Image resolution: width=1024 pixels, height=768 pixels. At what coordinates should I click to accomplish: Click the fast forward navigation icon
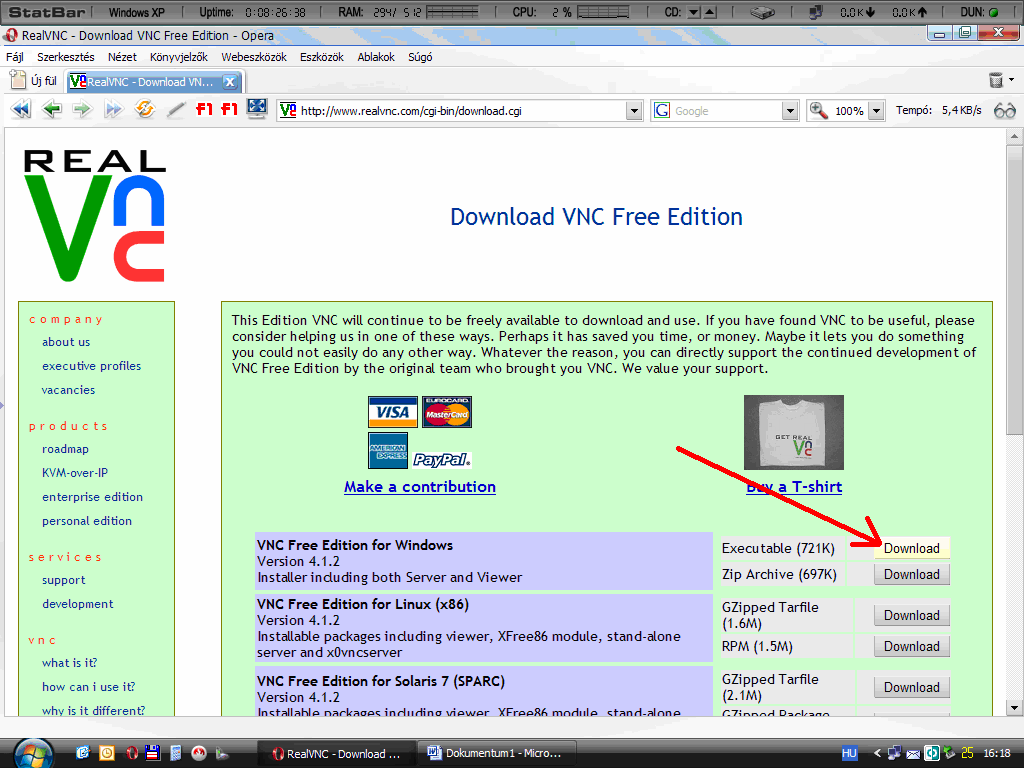114,109
